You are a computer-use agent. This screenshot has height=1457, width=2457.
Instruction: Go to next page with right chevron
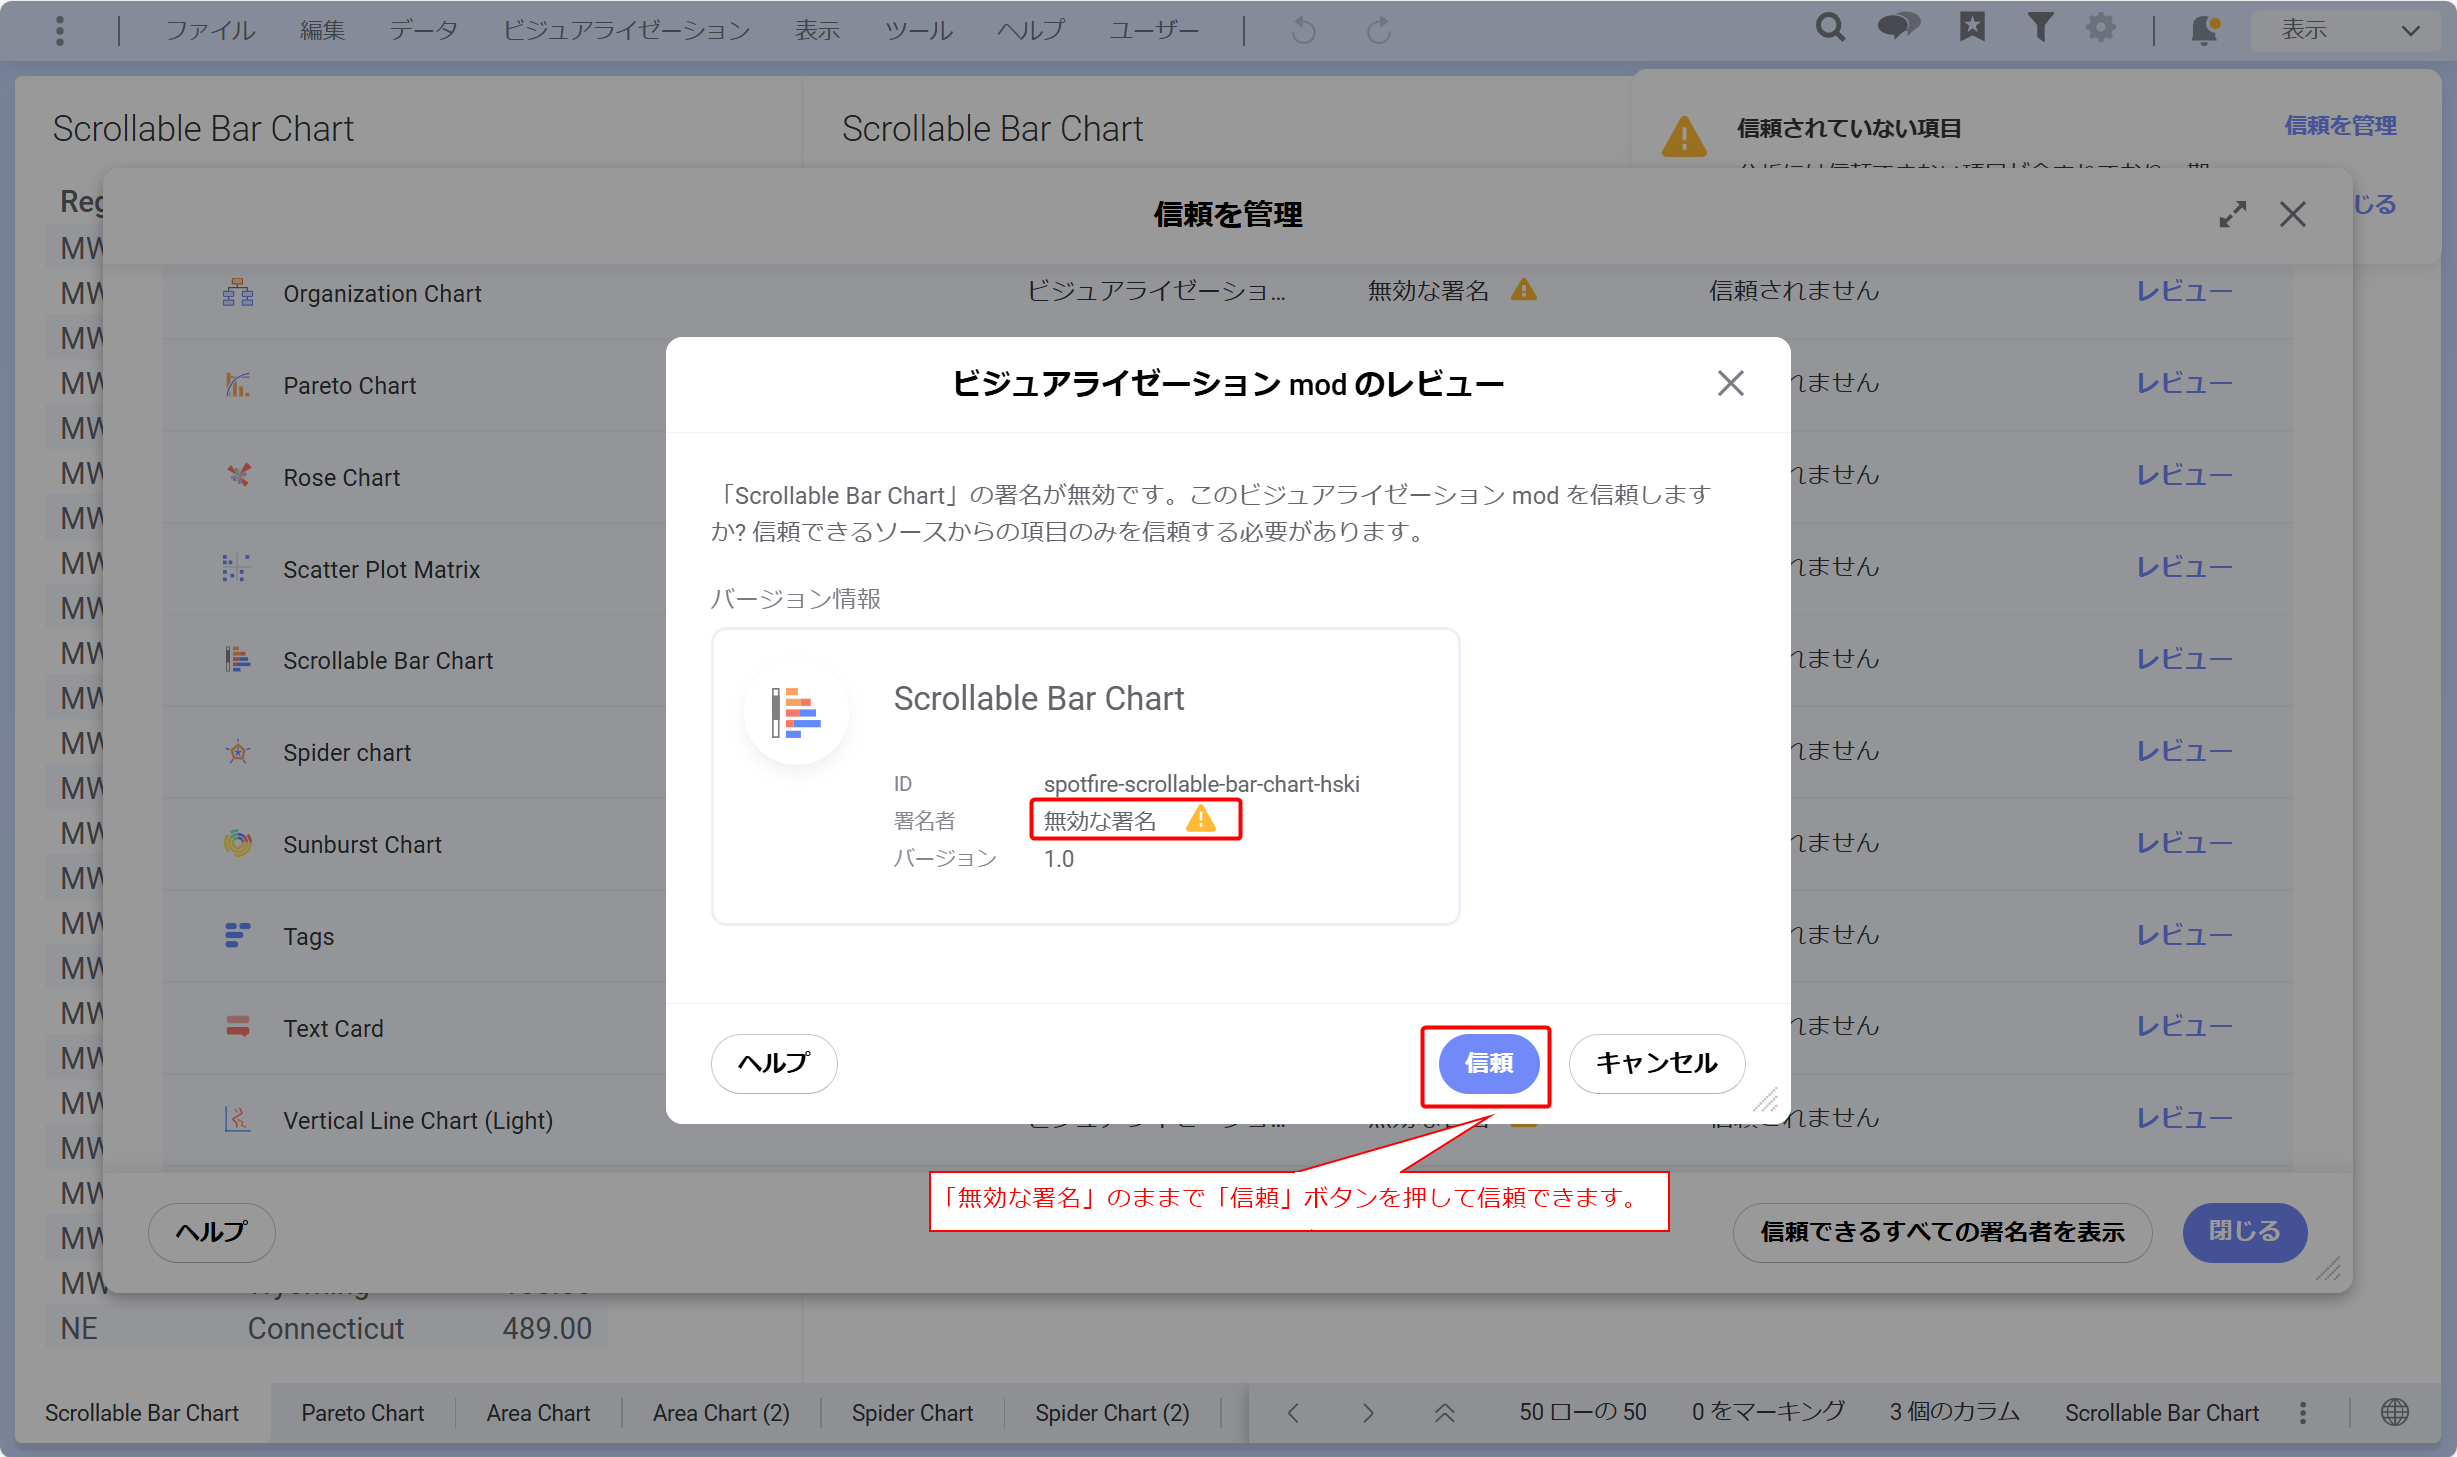point(1368,1413)
